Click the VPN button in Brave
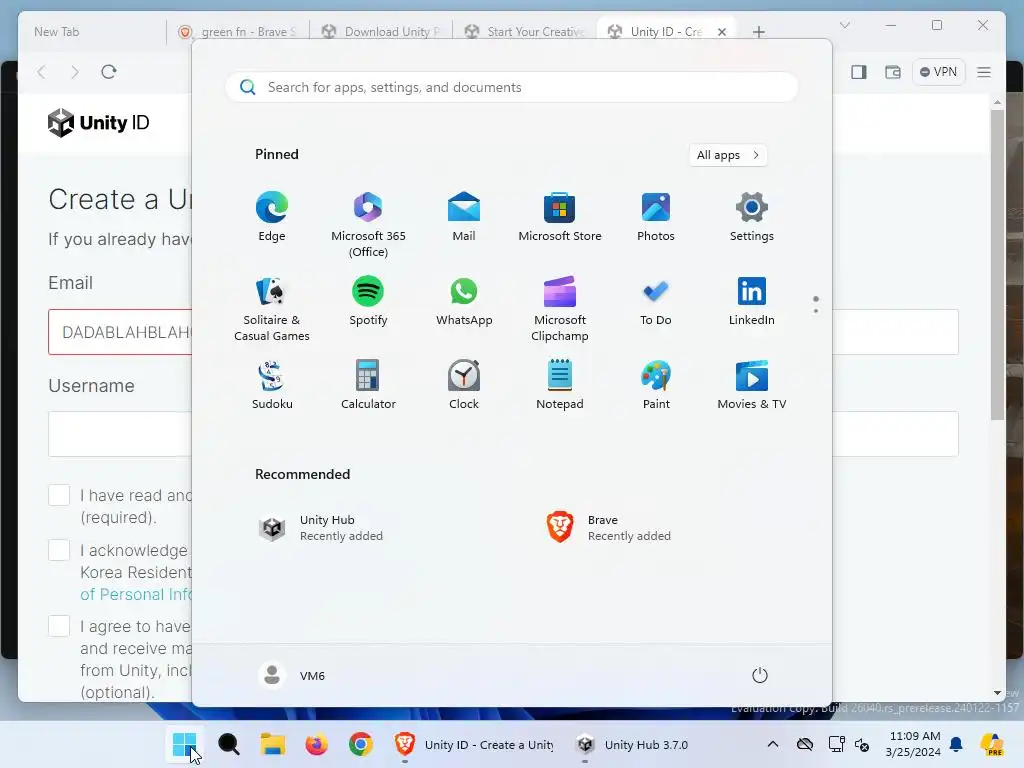This screenshot has height=768, width=1024. point(938,72)
